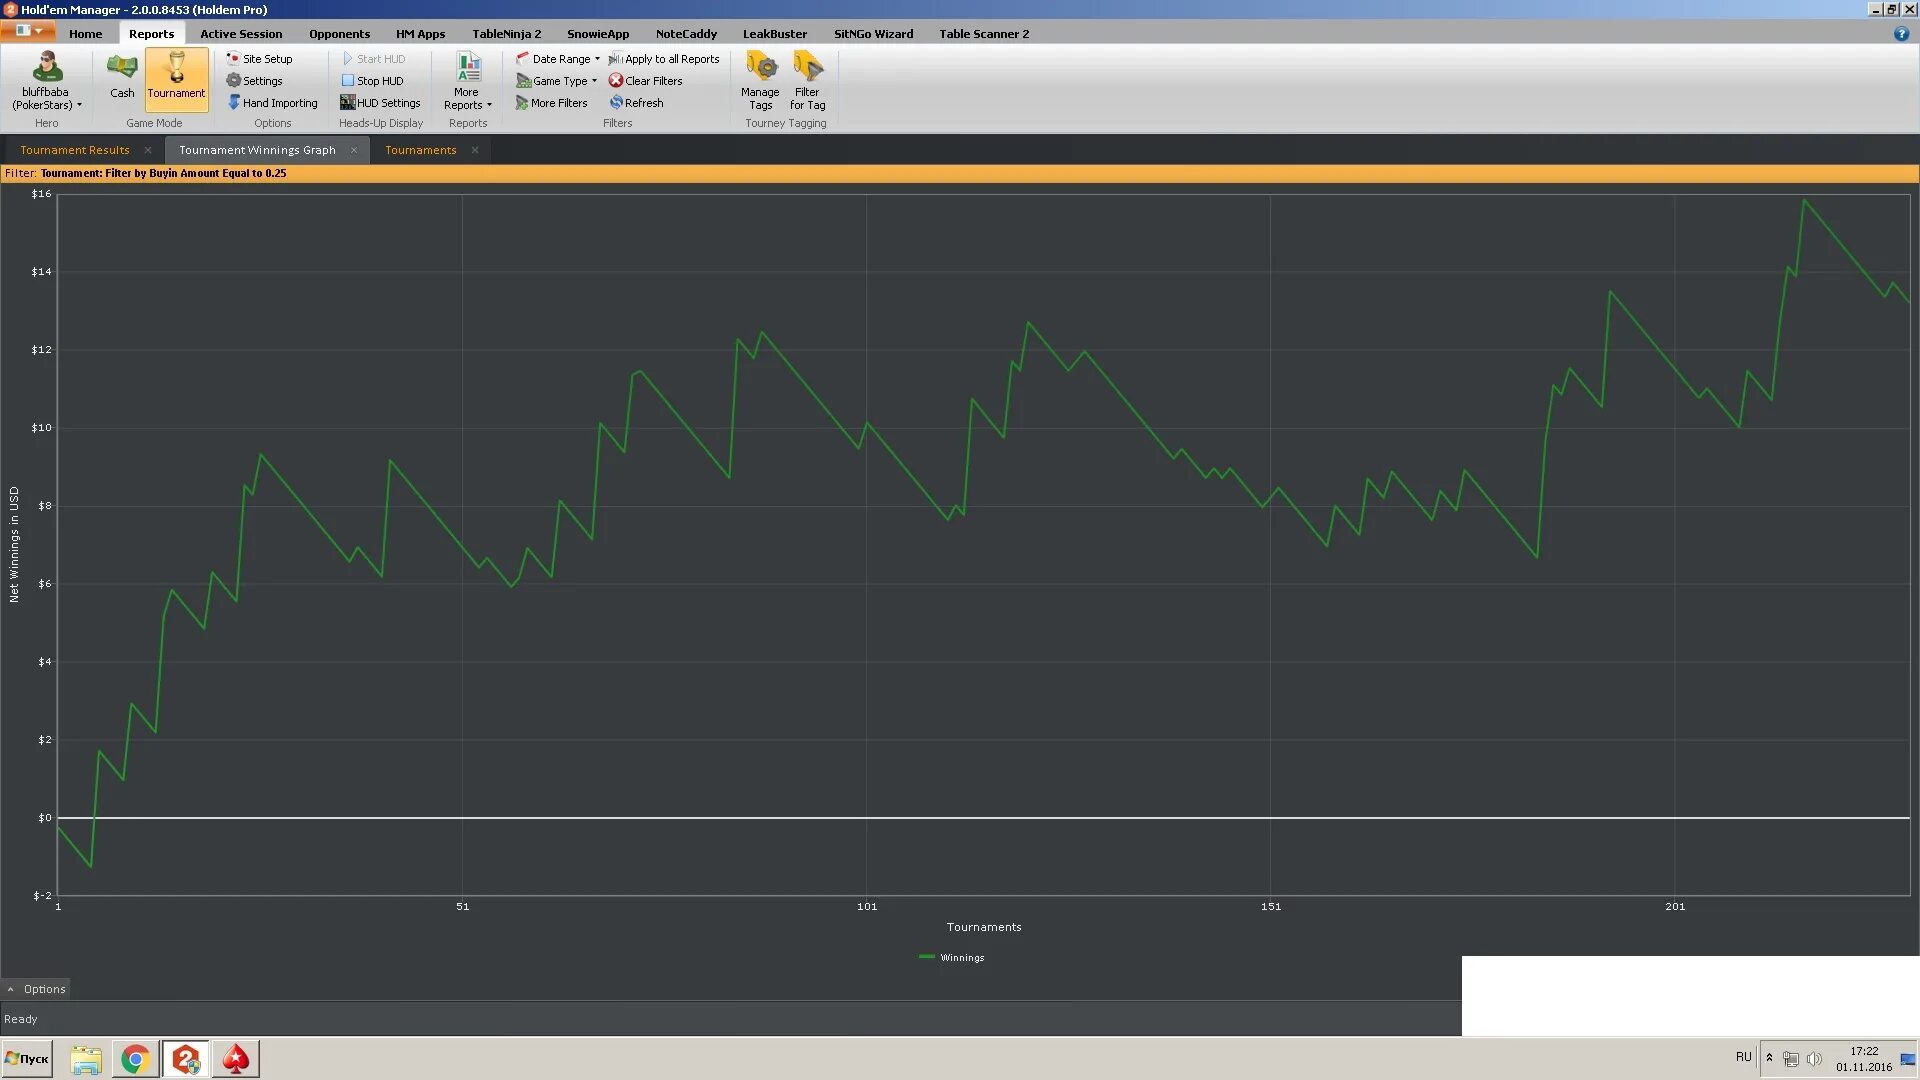Refresh the report data
Screen dimensions: 1920x1080
(x=636, y=103)
